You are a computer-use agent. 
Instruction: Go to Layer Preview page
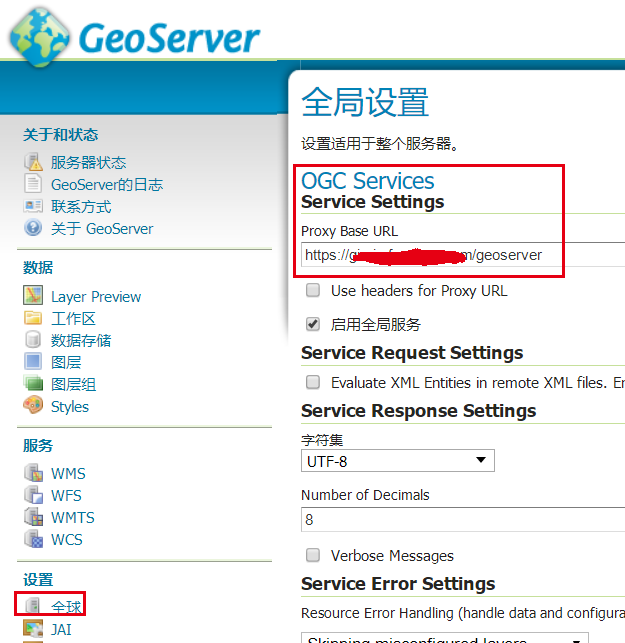[96, 296]
